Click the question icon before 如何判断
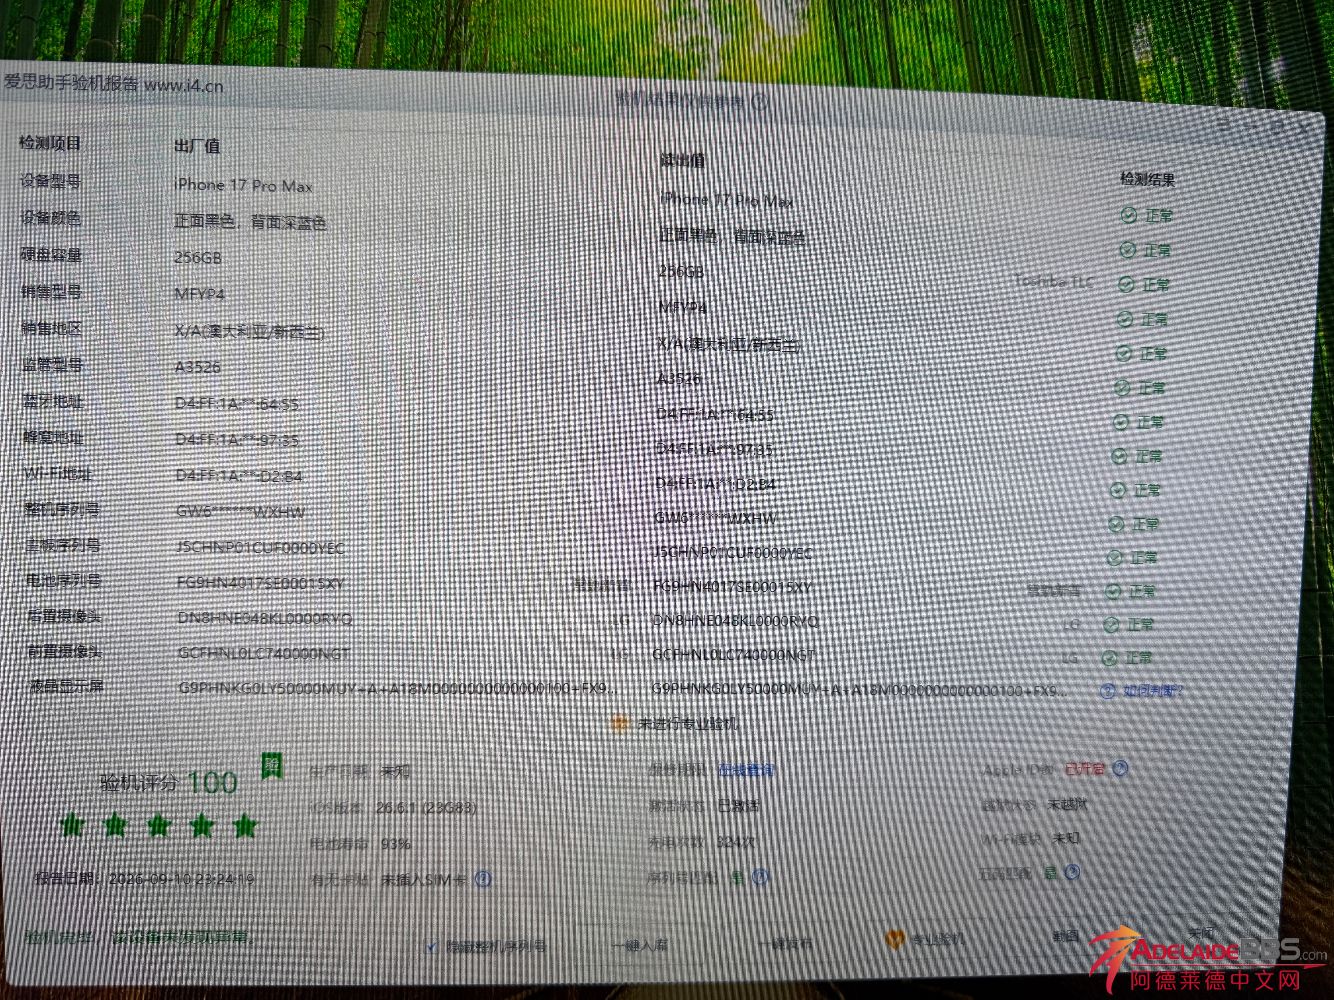This screenshot has height=1000, width=1334. 1107,691
